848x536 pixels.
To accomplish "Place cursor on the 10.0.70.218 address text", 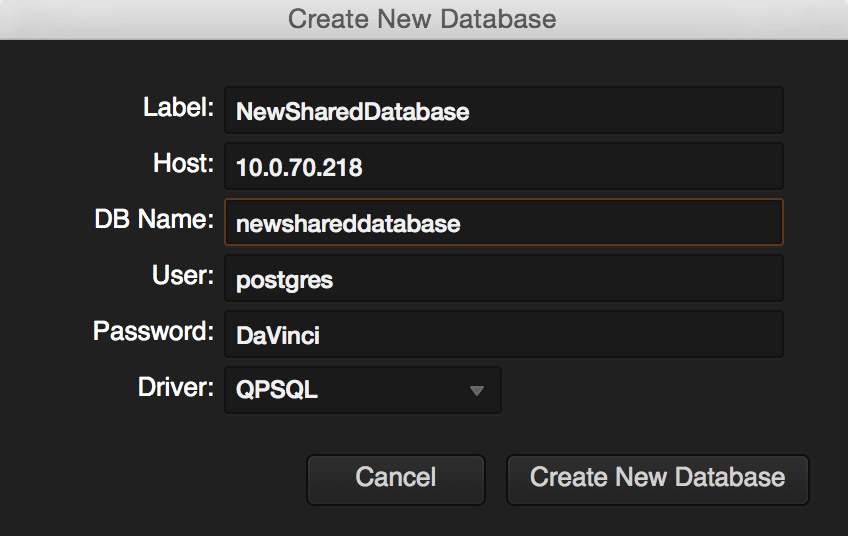I will pyautogui.click(x=299, y=168).
